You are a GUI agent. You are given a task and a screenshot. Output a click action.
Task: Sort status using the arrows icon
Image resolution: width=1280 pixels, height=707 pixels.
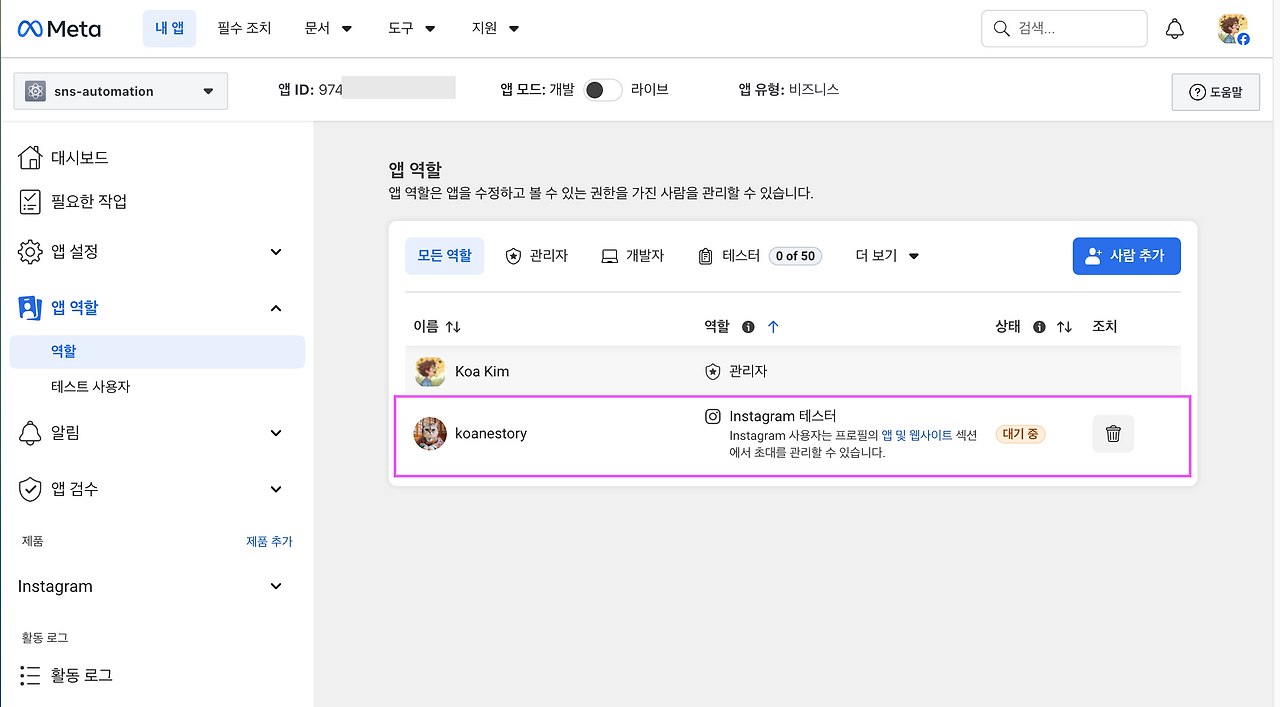coord(1064,327)
